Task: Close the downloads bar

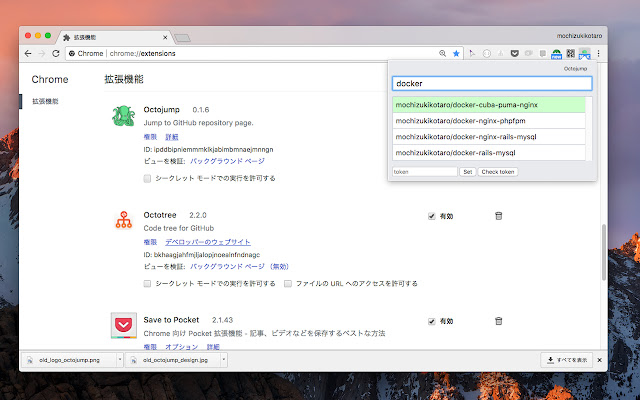Action: click(x=599, y=360)
